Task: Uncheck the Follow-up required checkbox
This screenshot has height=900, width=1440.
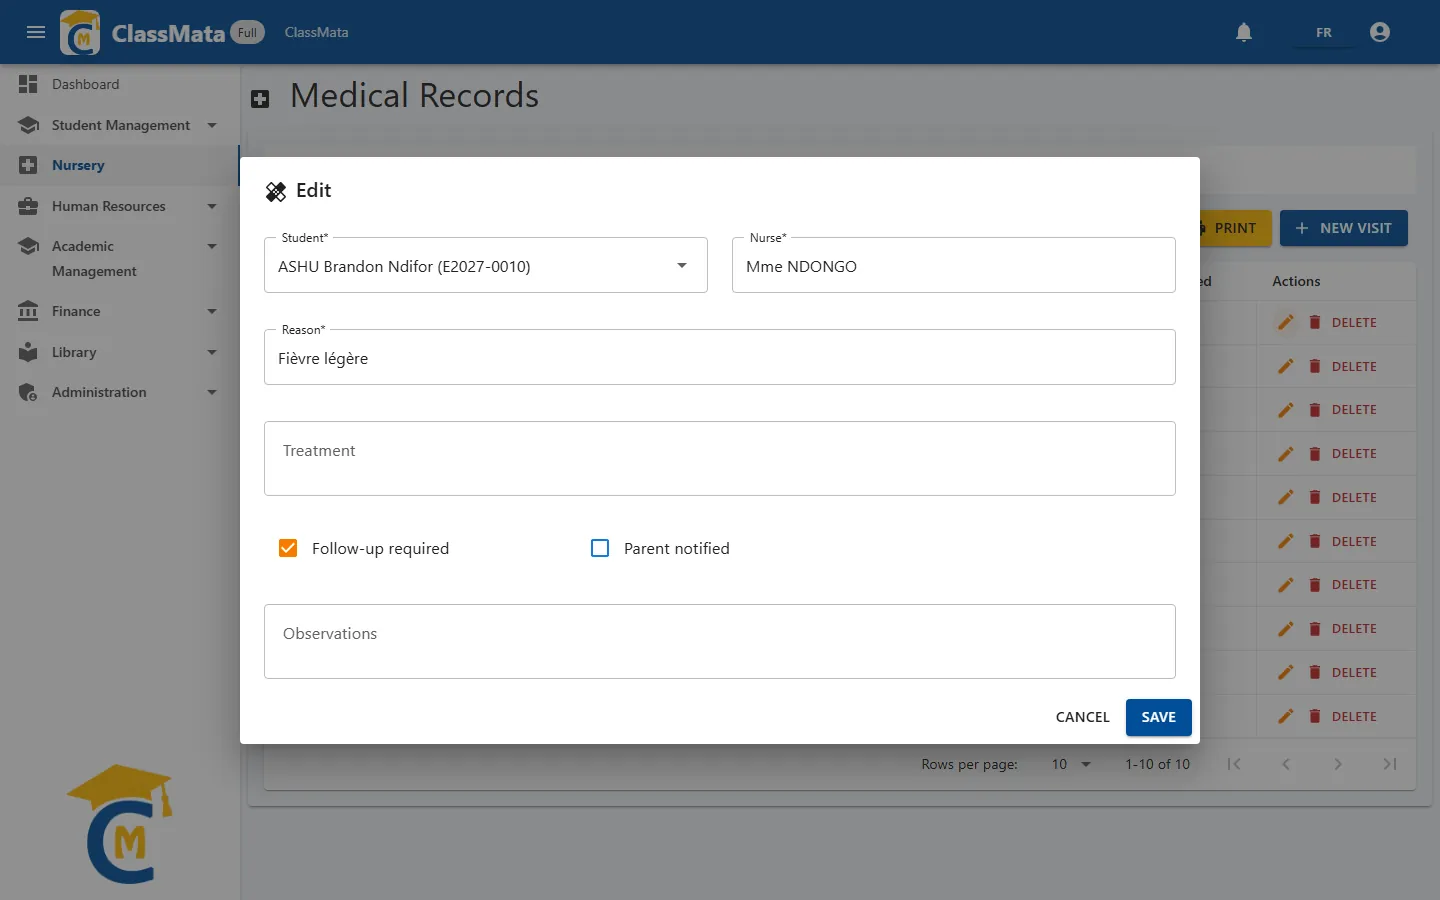Action: coord(288,548)
